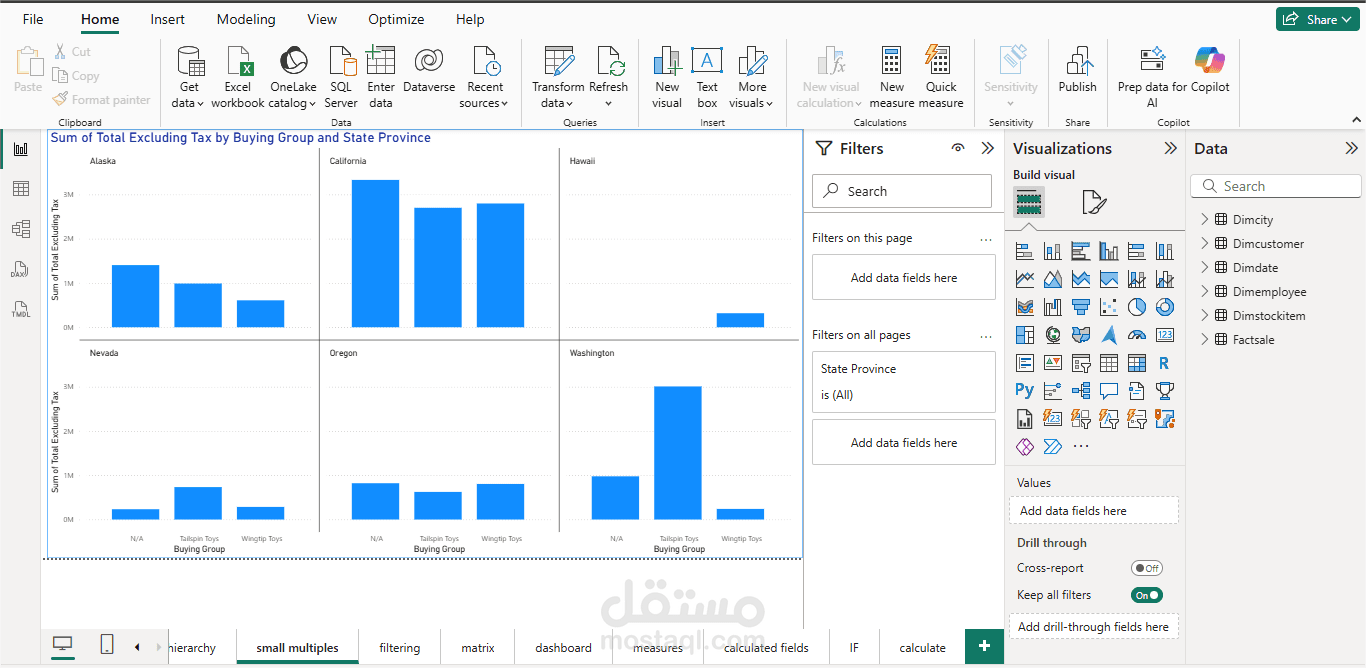Viewport: 1366px width, 668px height.
Task: Expand the Dimcity table
Action: pos(1204,219)
